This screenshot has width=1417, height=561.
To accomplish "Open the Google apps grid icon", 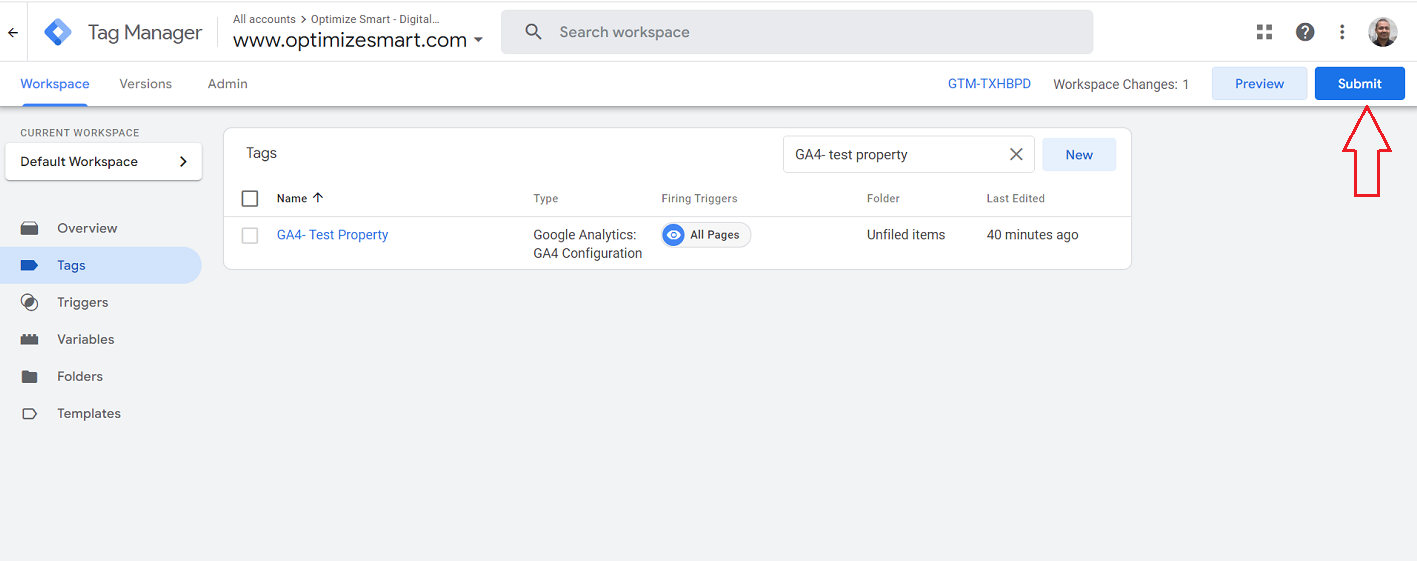I will coord(1264,32).
